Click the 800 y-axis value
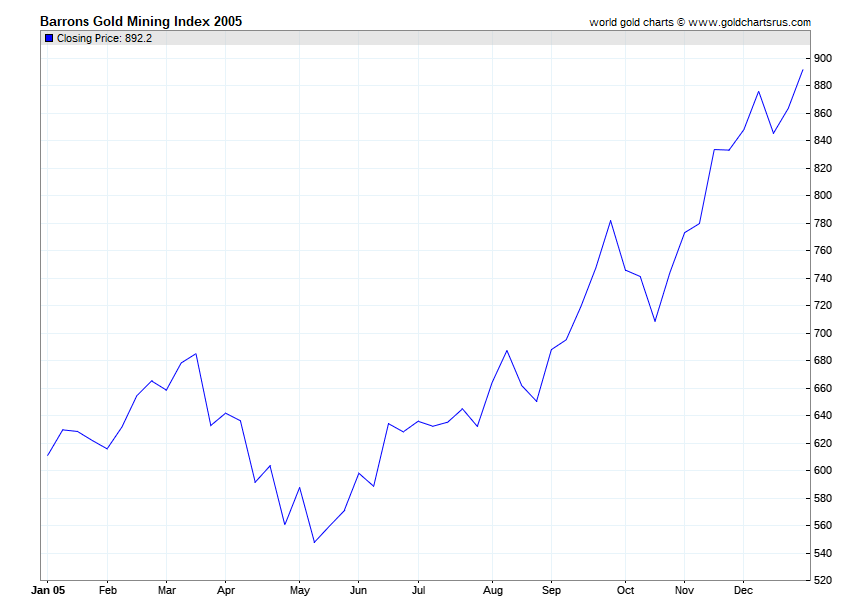This screenshot has height=616, width=850. coord(822,195)
